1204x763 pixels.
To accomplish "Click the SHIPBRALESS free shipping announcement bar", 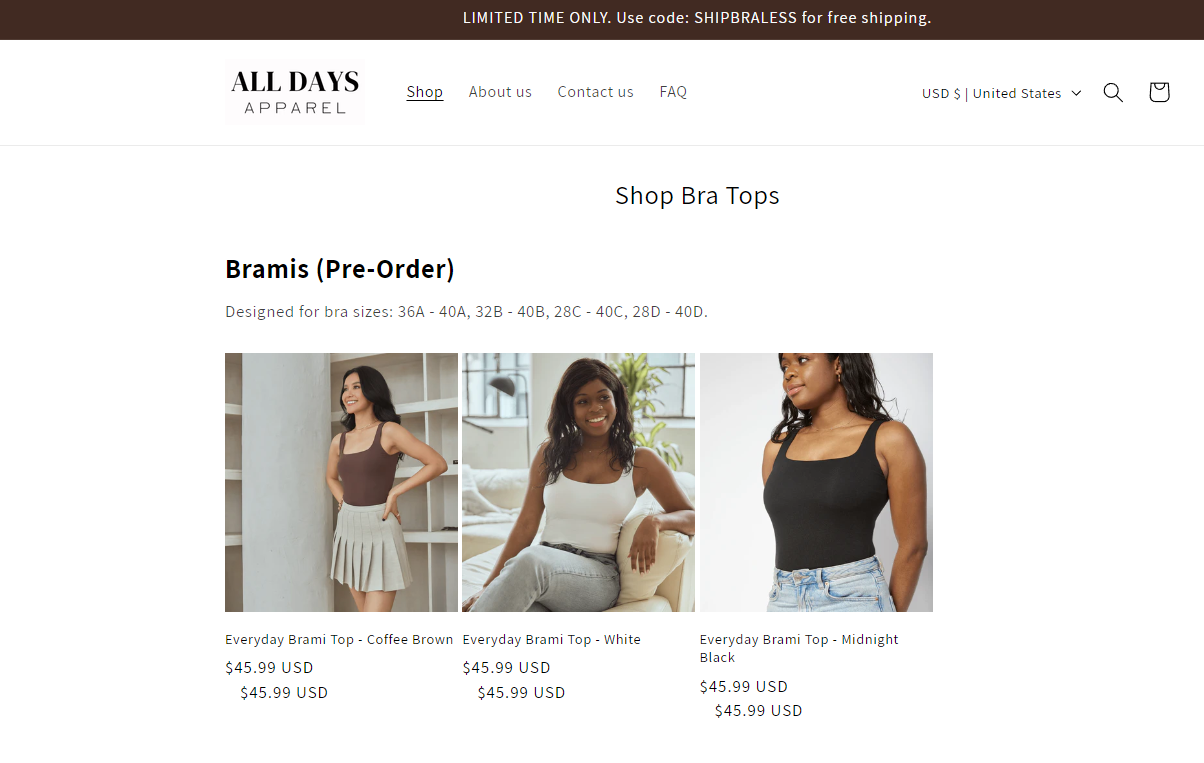I will coord(697,18).
